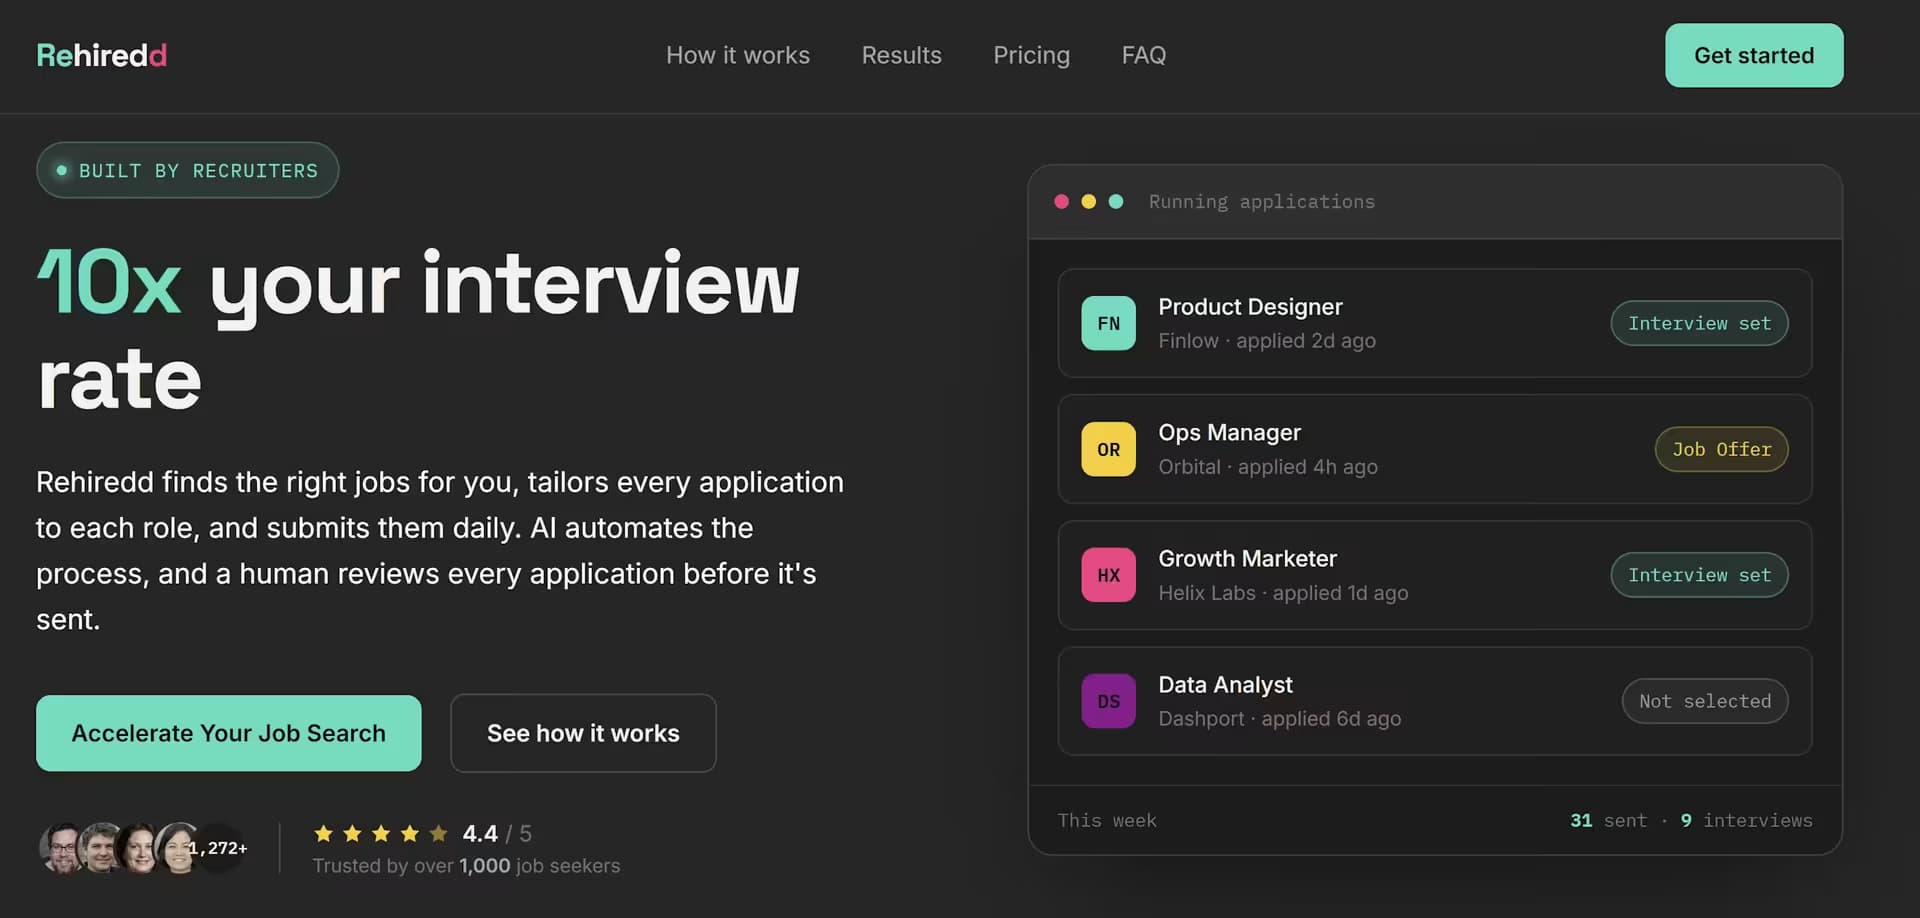The image size is (1920, 918).
Task: Click the This week label
Action: (x=1107, y=820)
